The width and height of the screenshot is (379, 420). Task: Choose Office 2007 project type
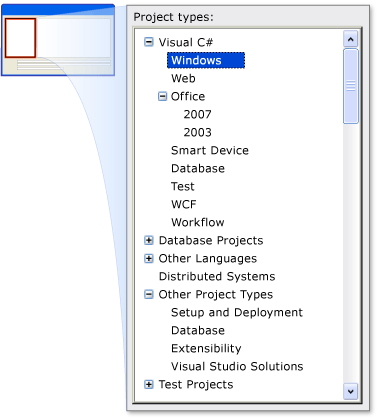197,114
